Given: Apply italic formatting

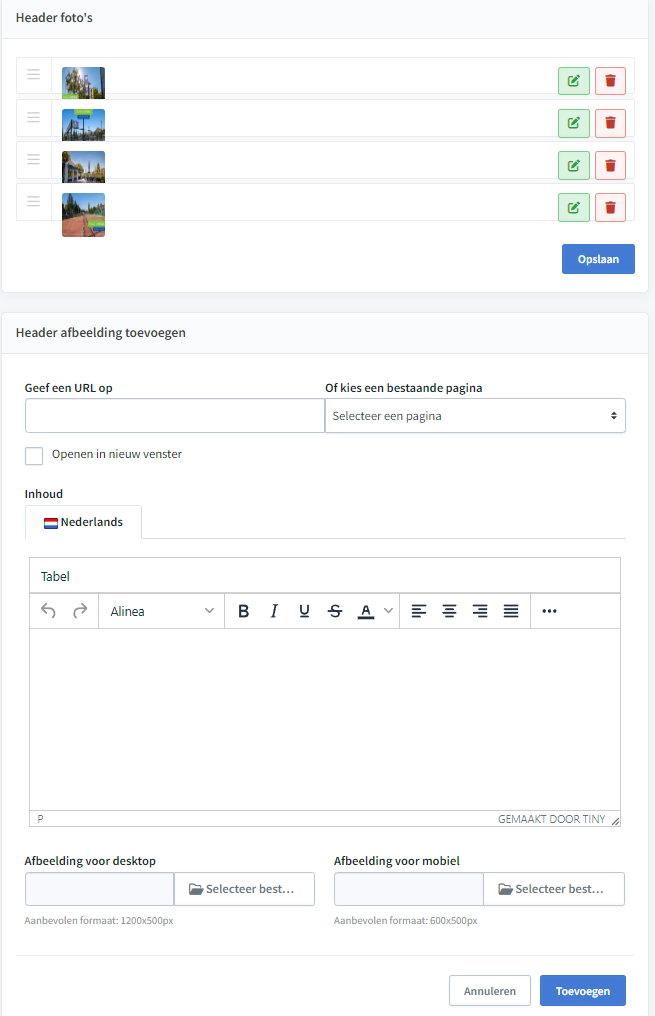Looking at the screenshot, I should pyautogui.click(x=274, y=611).
